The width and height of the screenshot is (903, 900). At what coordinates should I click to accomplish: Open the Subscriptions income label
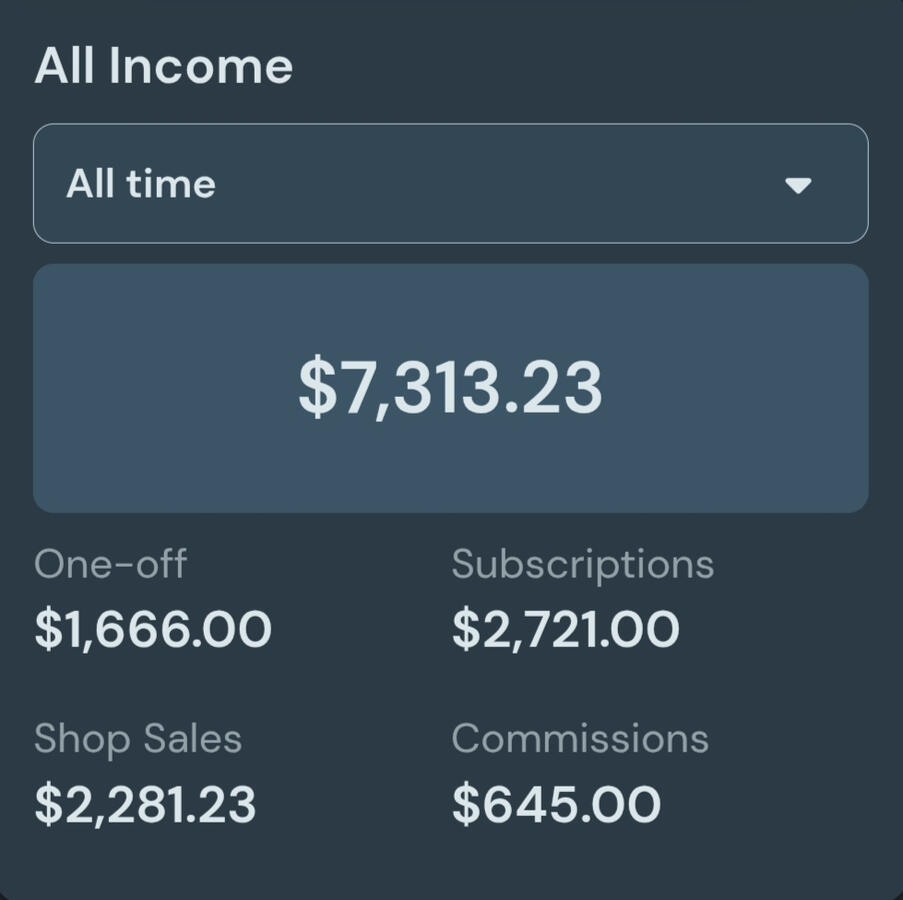coord(582,564)
